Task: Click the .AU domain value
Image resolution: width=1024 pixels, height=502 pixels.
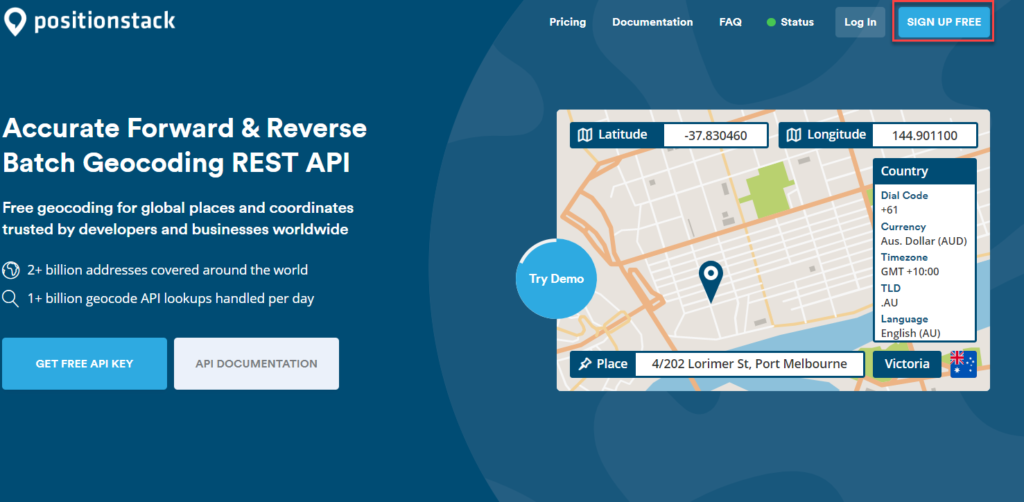Action: pyautogui.click(x=889, y=302)
